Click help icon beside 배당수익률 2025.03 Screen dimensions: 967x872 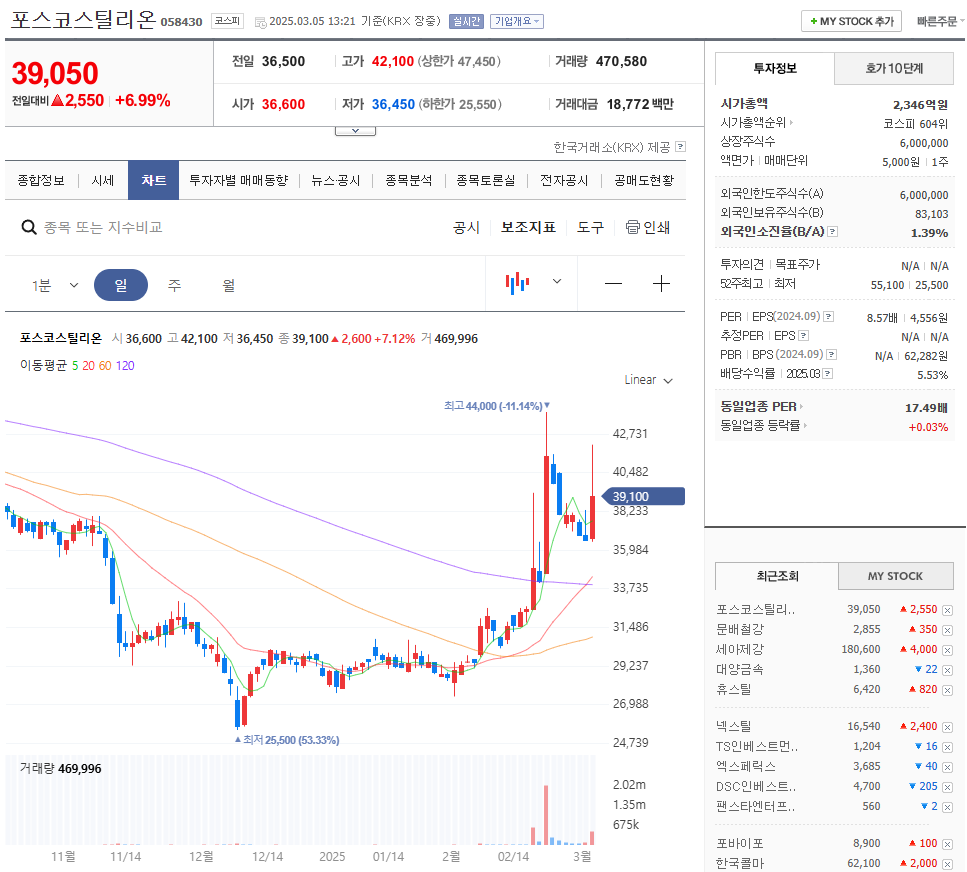coord(828,374)
